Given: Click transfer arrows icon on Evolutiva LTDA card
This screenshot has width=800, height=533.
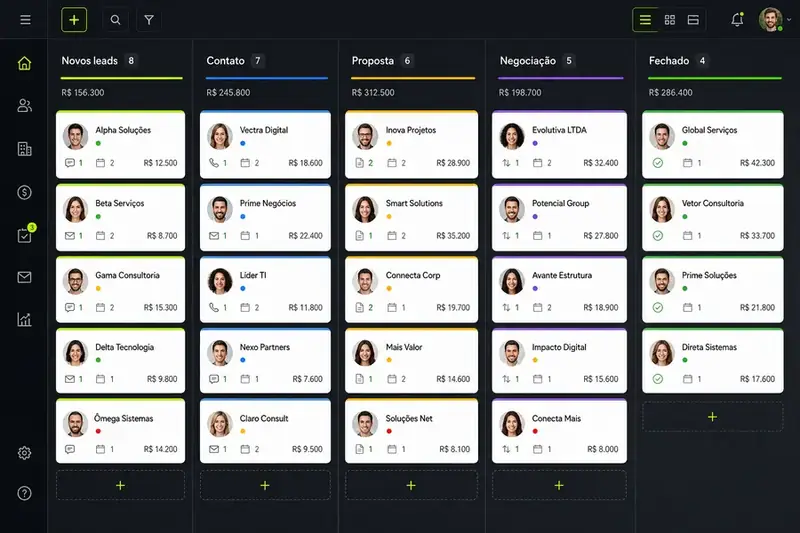Looking at the screenshot, I should (506, 163).
